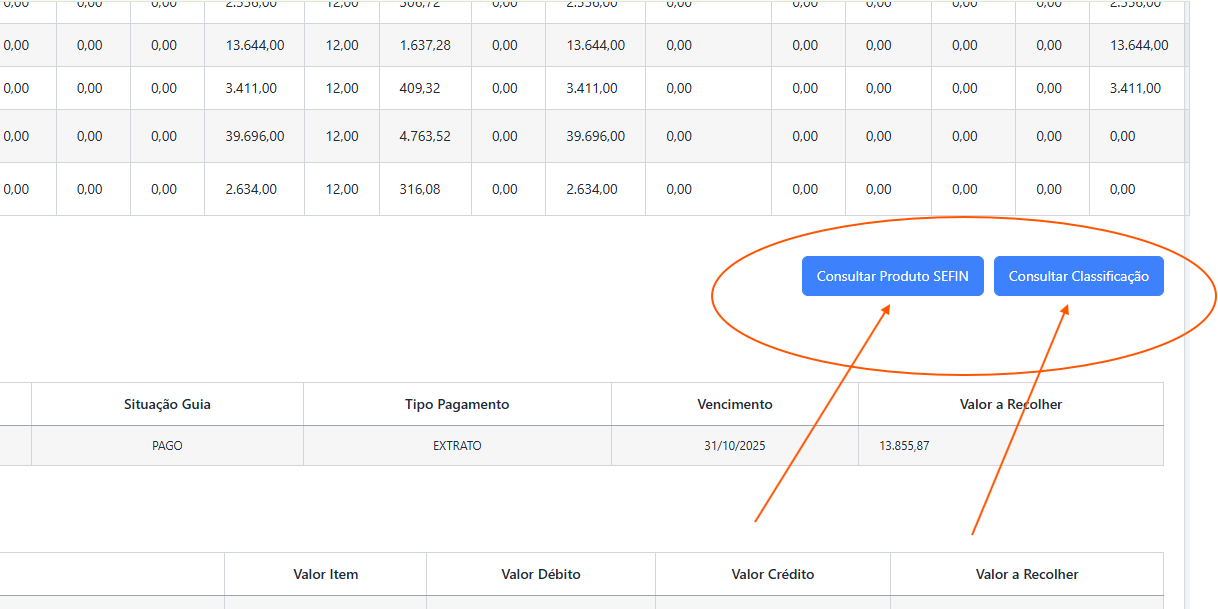Select the Valor Item column header
Image resolution: width=1218 pixels, height=609 pixels.
click(325, 574)
